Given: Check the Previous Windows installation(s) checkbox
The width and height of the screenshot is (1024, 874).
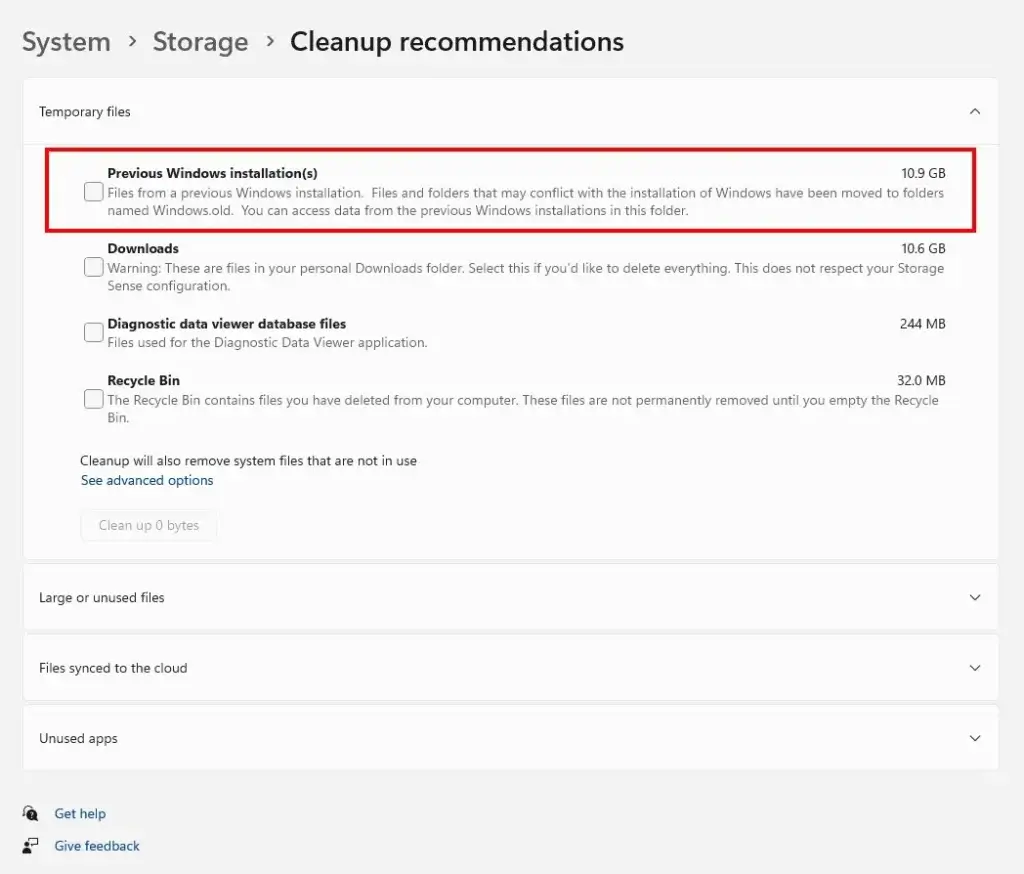Looking at the screenshot, I should (x=93, y=191).
